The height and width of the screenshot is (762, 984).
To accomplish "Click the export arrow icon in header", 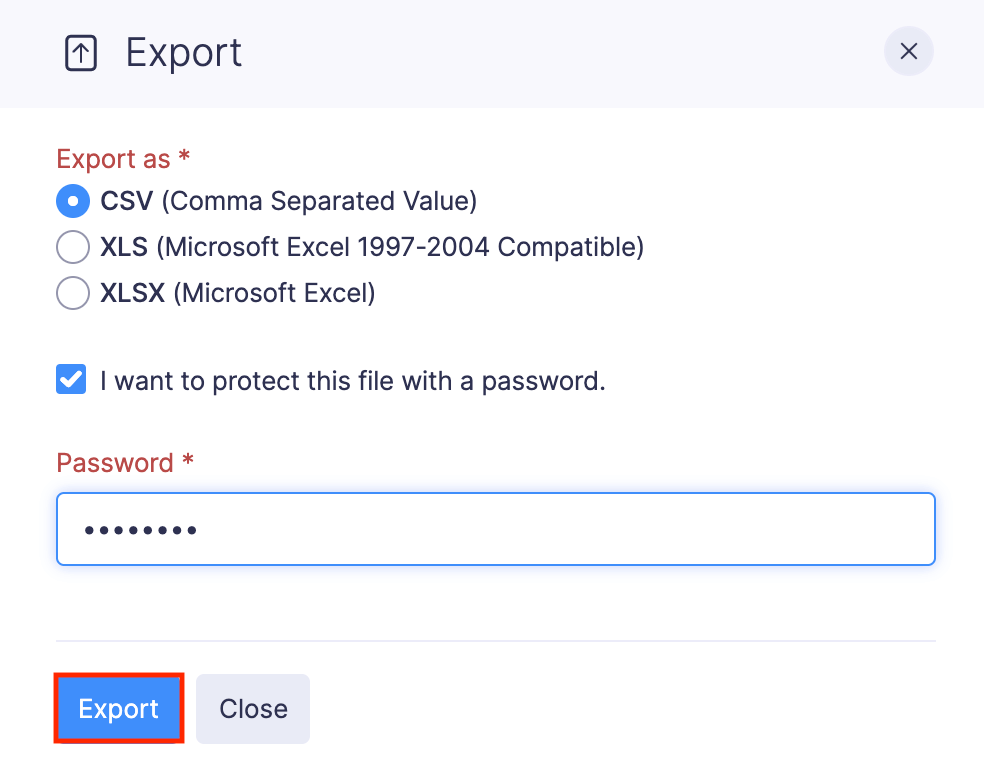I will [80, 53].
